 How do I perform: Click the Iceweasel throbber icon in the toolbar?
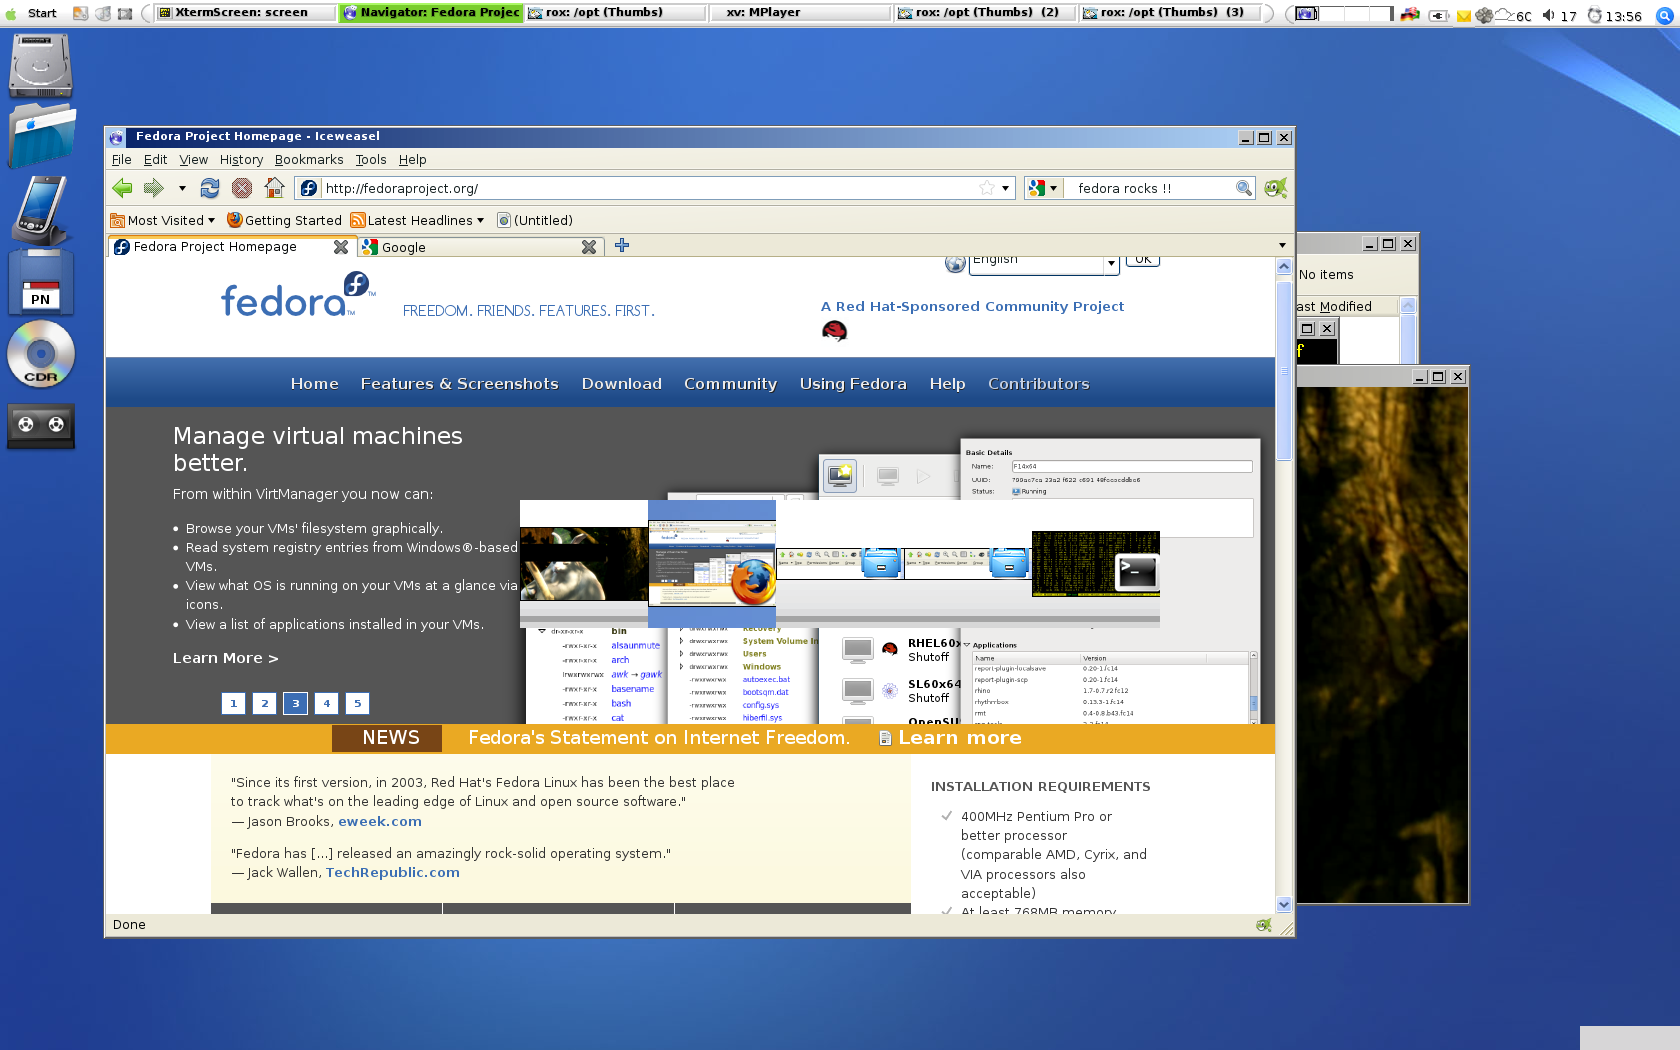pyautogui.click(x=1275, y=188)
